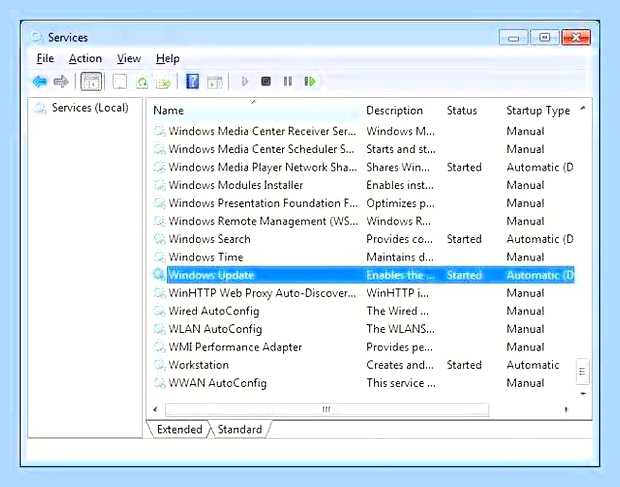Viewport: 620px width, 487px height.
Task: Open the File menu
Action: pyautogui.click(x=45, y=59)
